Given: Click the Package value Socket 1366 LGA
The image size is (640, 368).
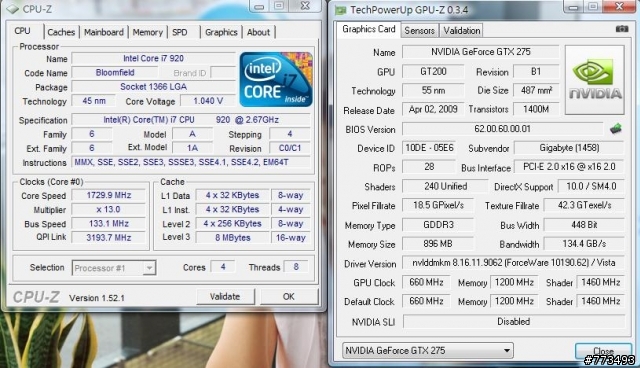Looking at the screenshot, I should [153, 87].
